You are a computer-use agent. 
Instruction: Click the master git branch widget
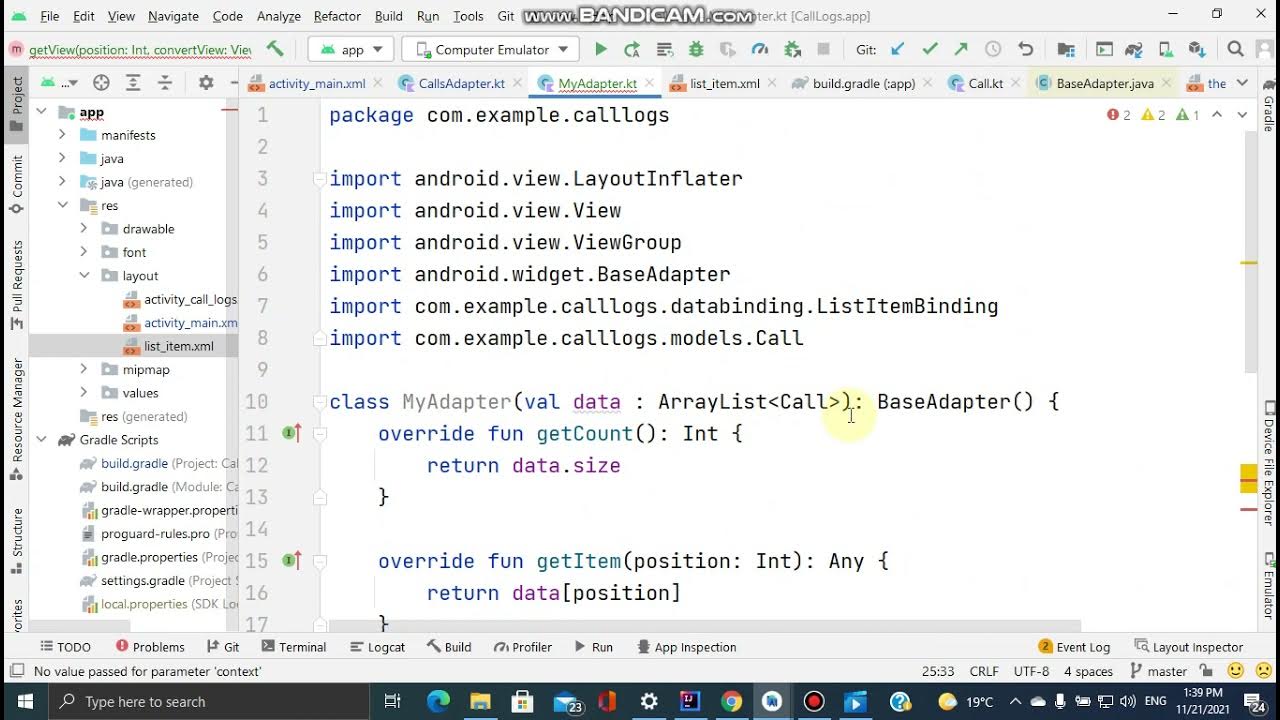(x=1158, y=671)
